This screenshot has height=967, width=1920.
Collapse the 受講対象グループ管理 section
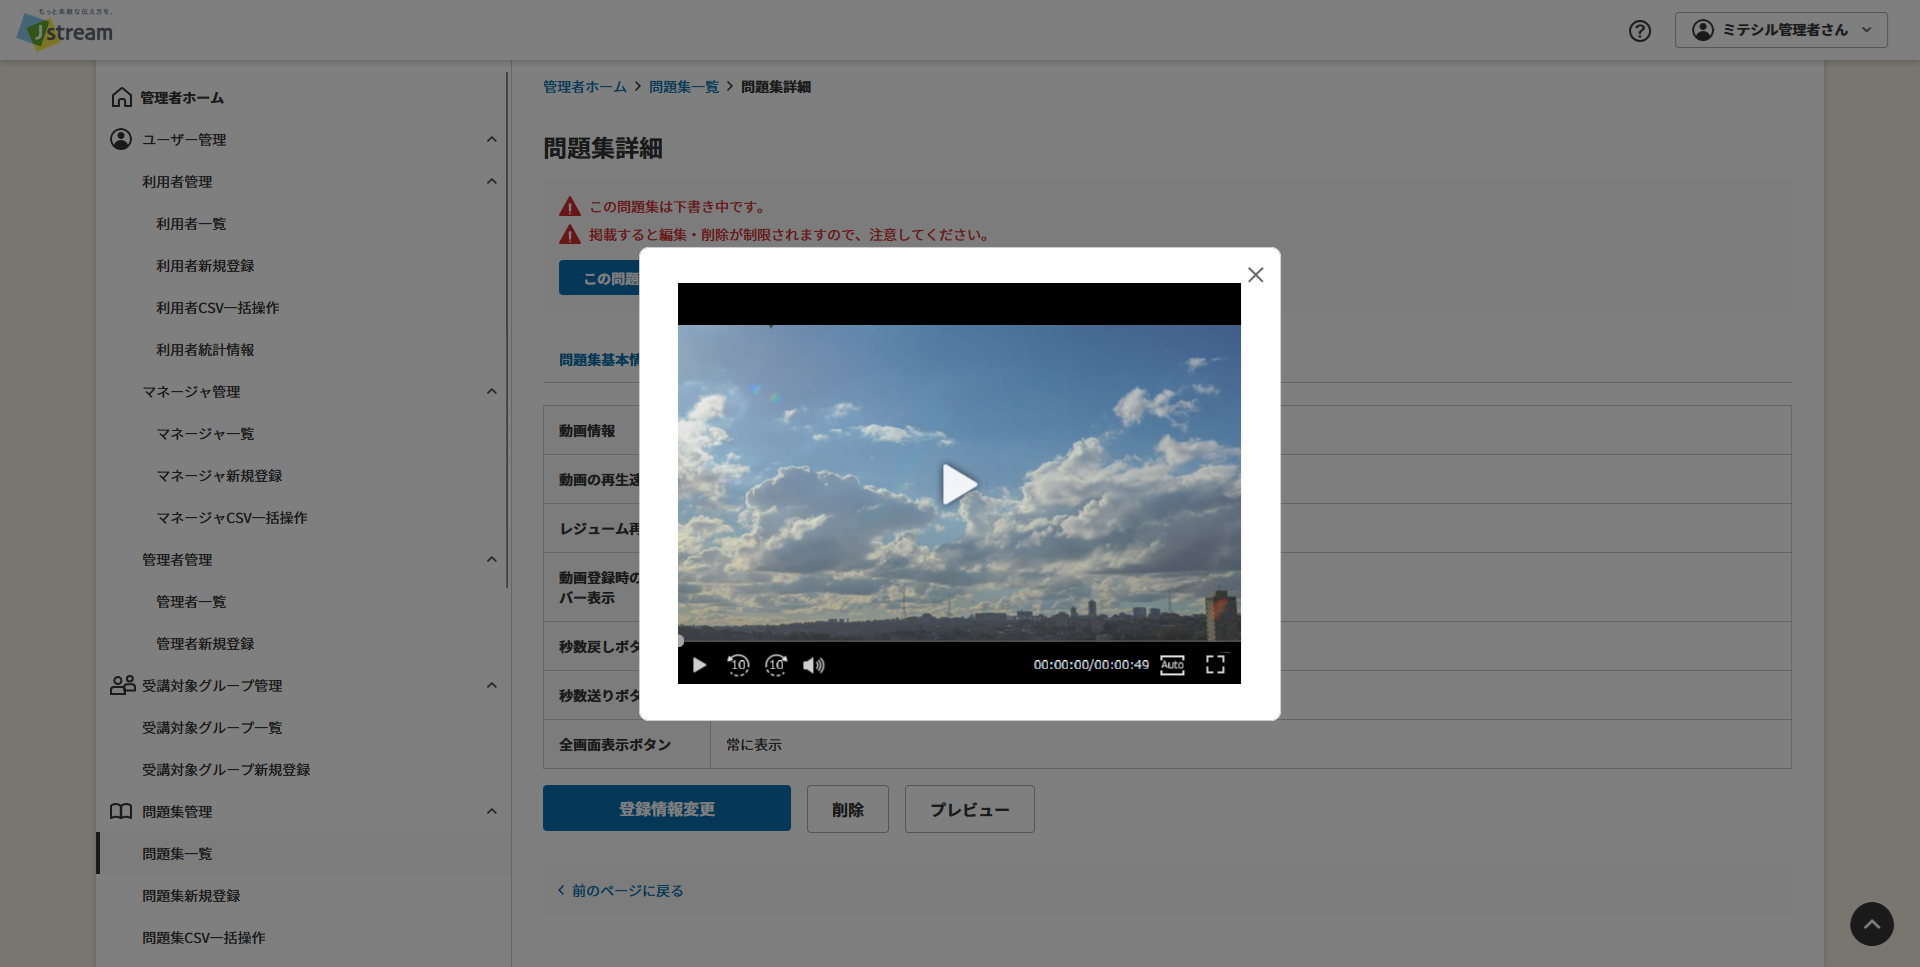(491, 685)
